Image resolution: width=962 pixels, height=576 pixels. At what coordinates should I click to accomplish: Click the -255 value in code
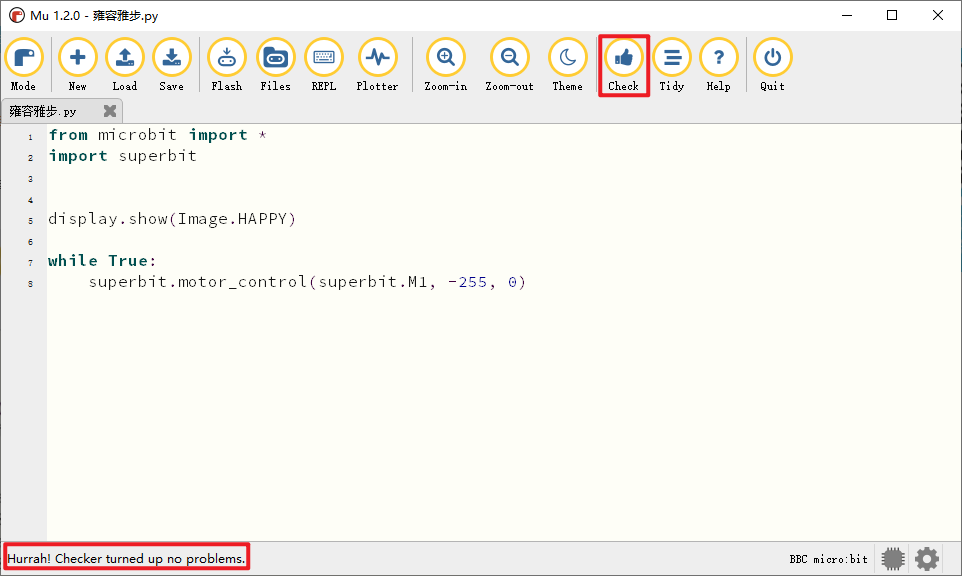[x=468, y=282]
